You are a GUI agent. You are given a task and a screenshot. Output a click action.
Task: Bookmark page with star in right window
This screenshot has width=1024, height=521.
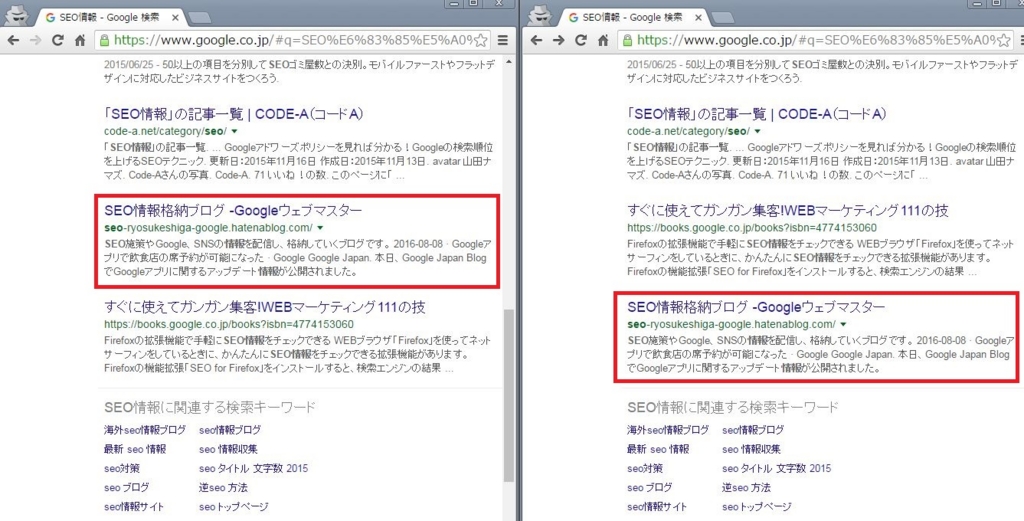coord(1004,40)
